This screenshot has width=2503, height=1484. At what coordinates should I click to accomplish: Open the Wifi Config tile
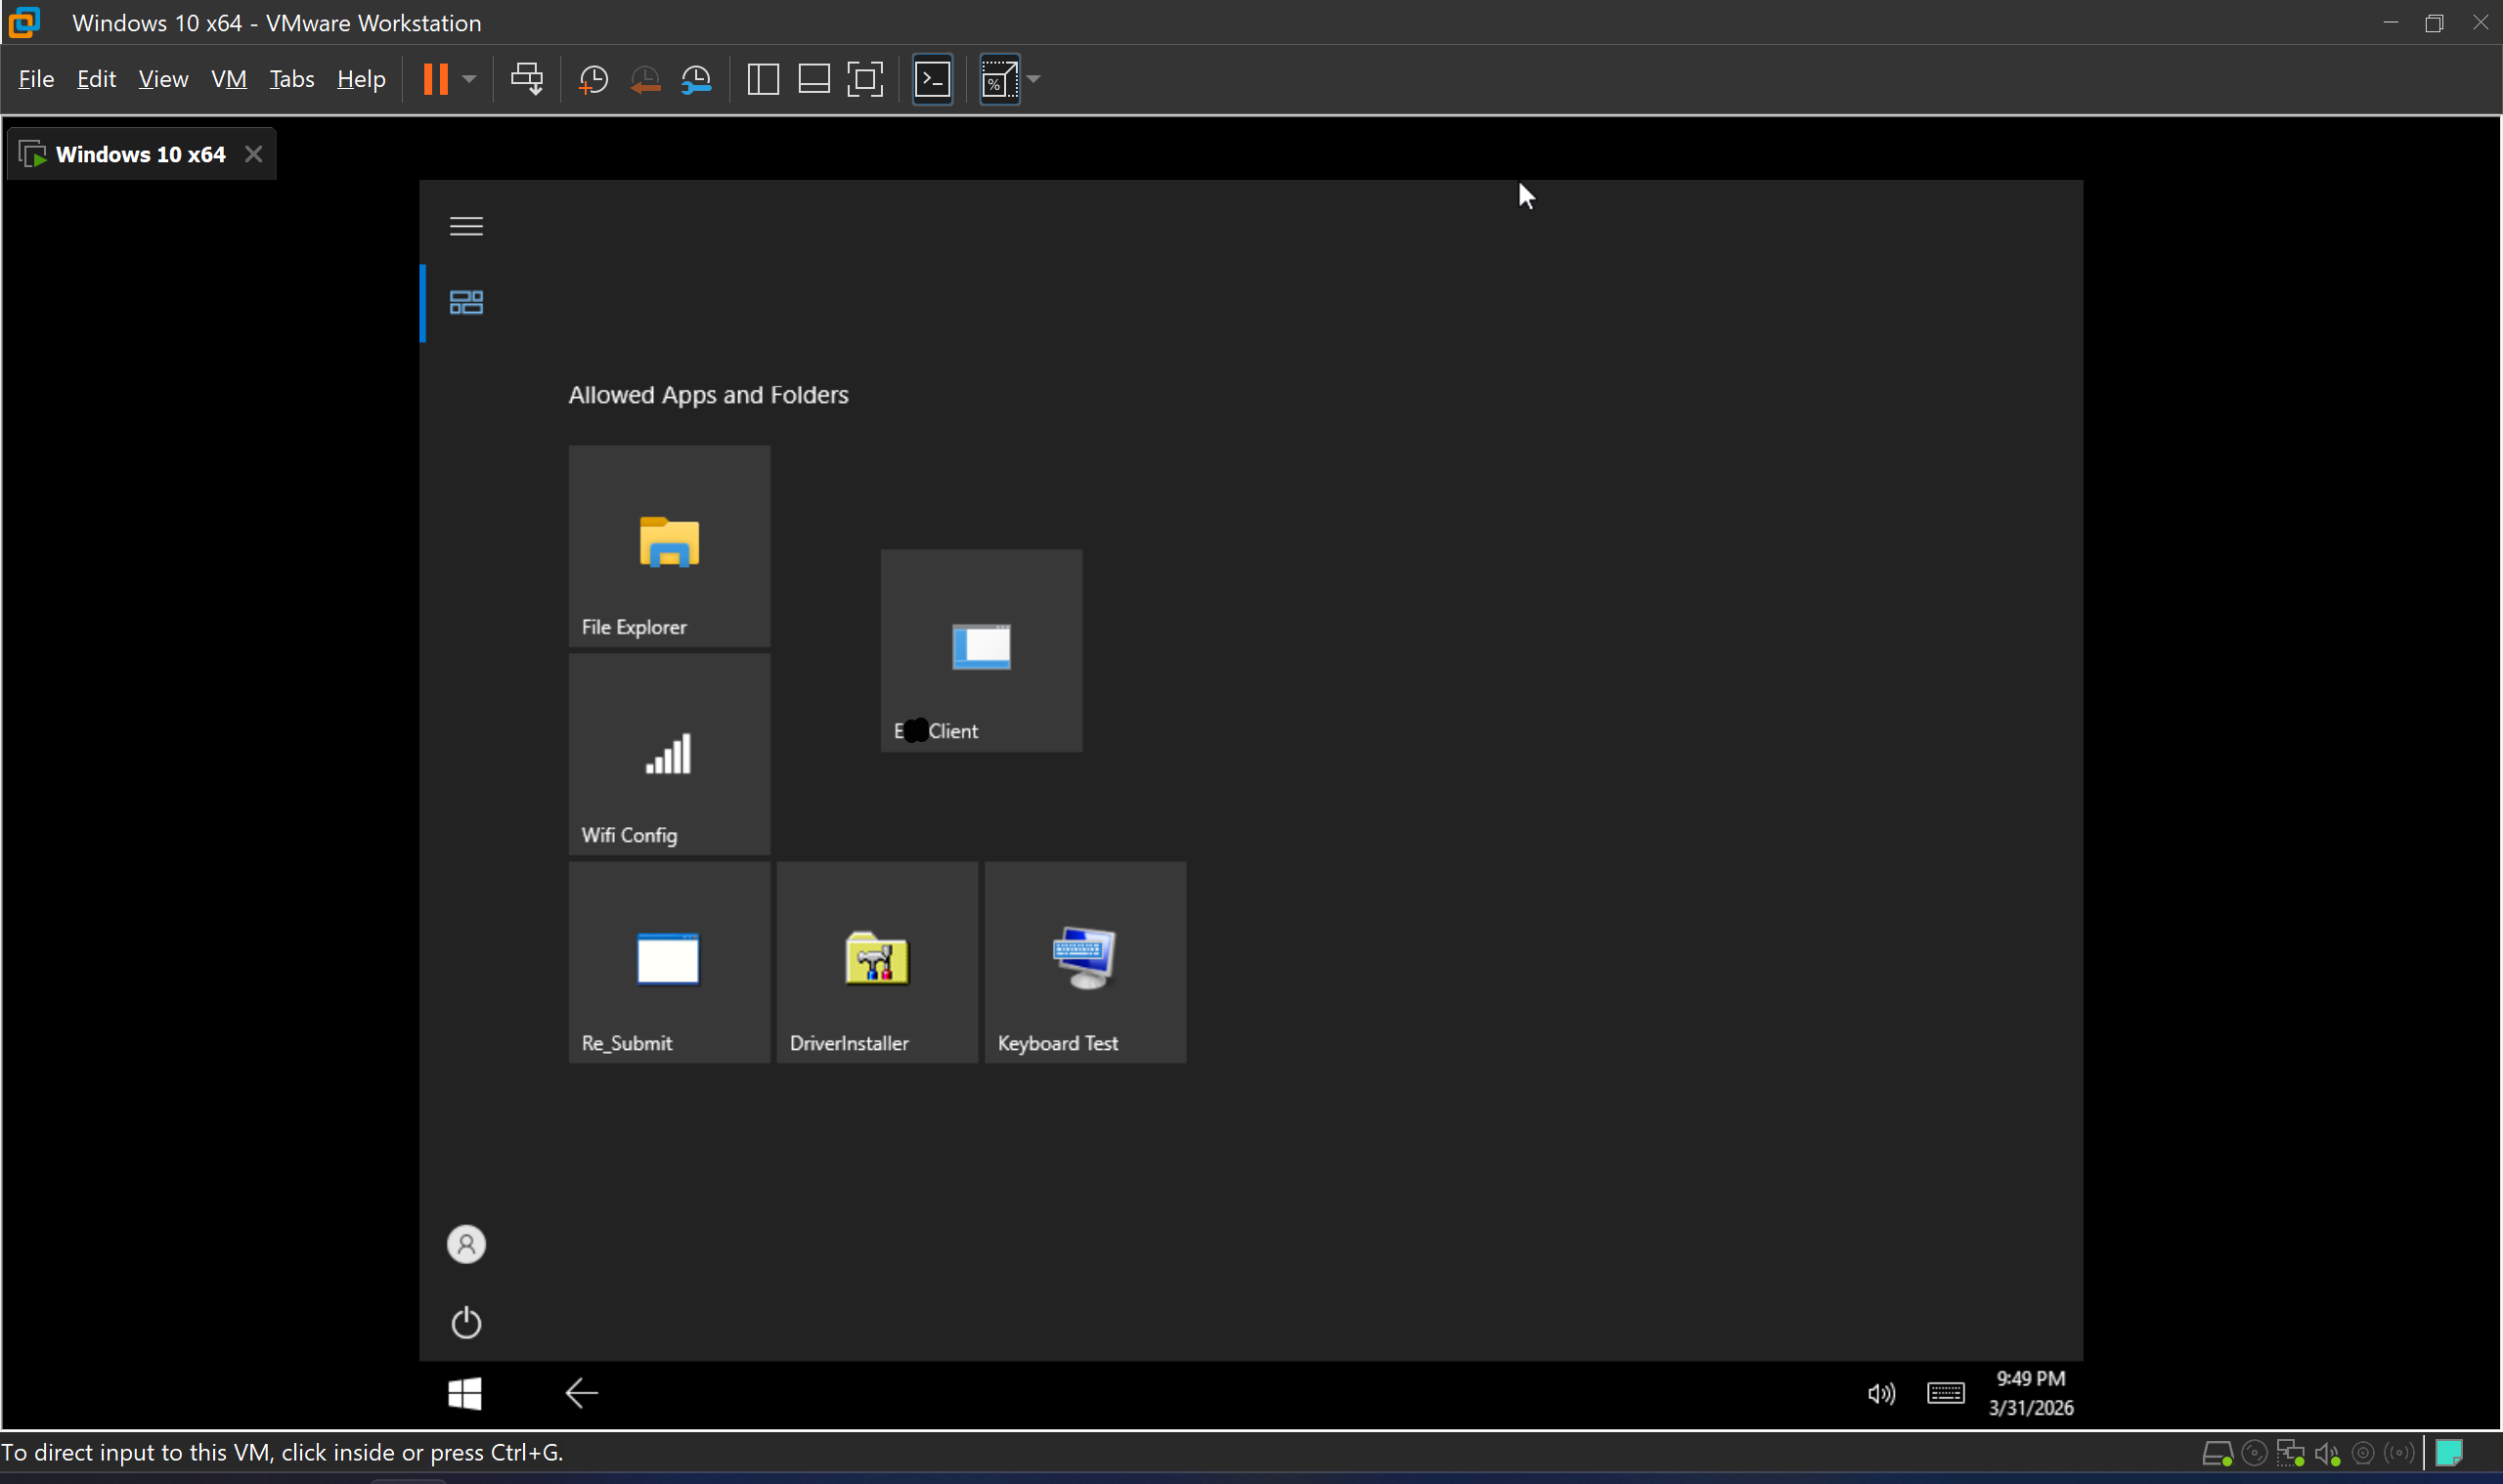(668, 754)
